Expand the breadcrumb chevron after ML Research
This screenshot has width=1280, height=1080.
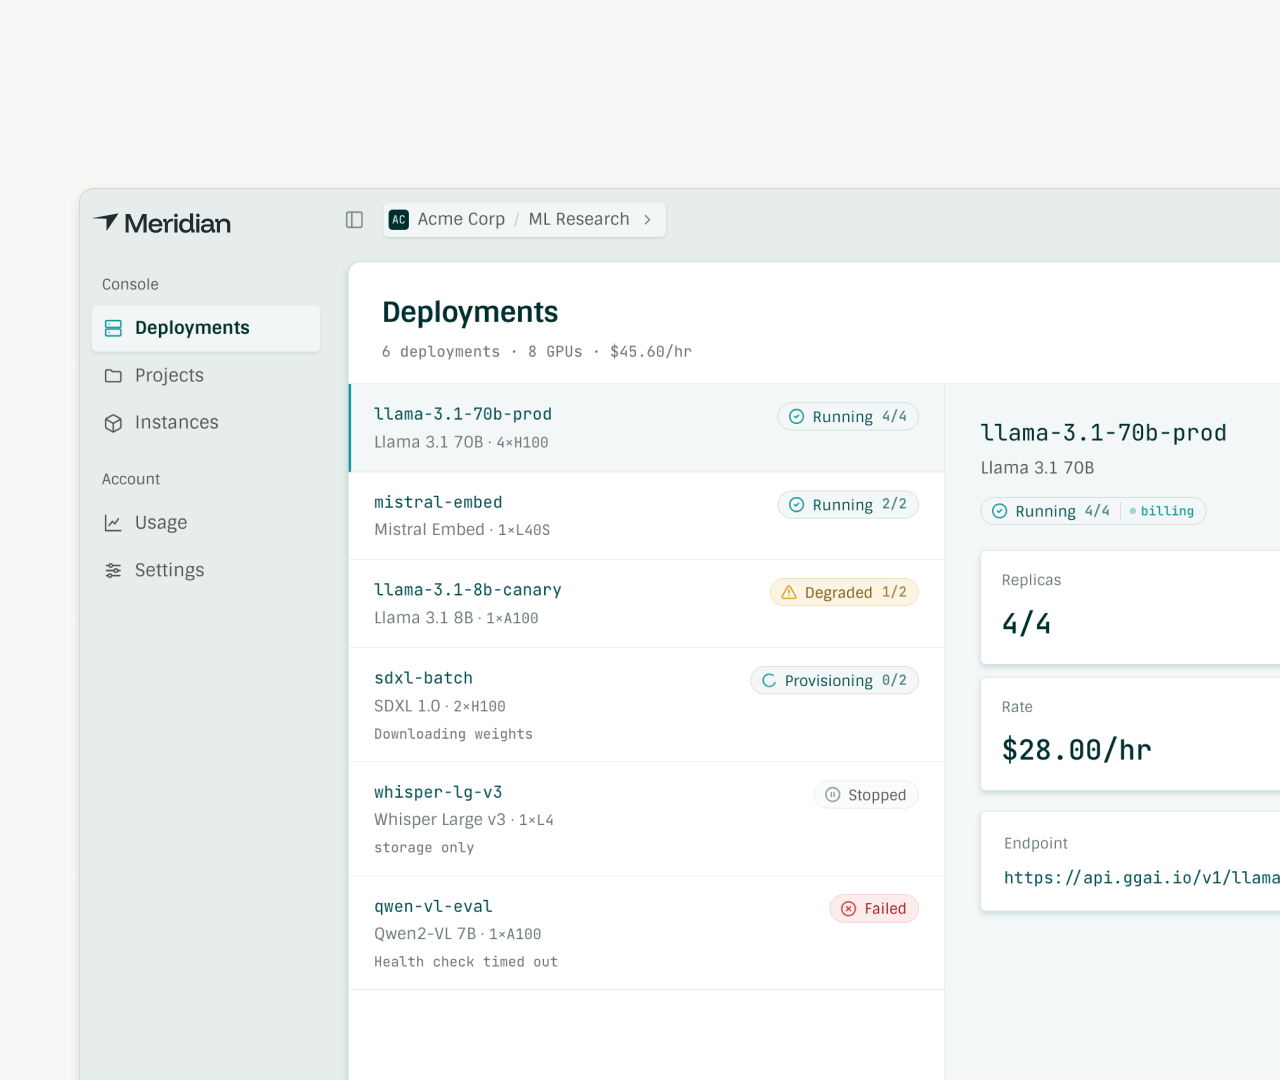pos(647,220)
